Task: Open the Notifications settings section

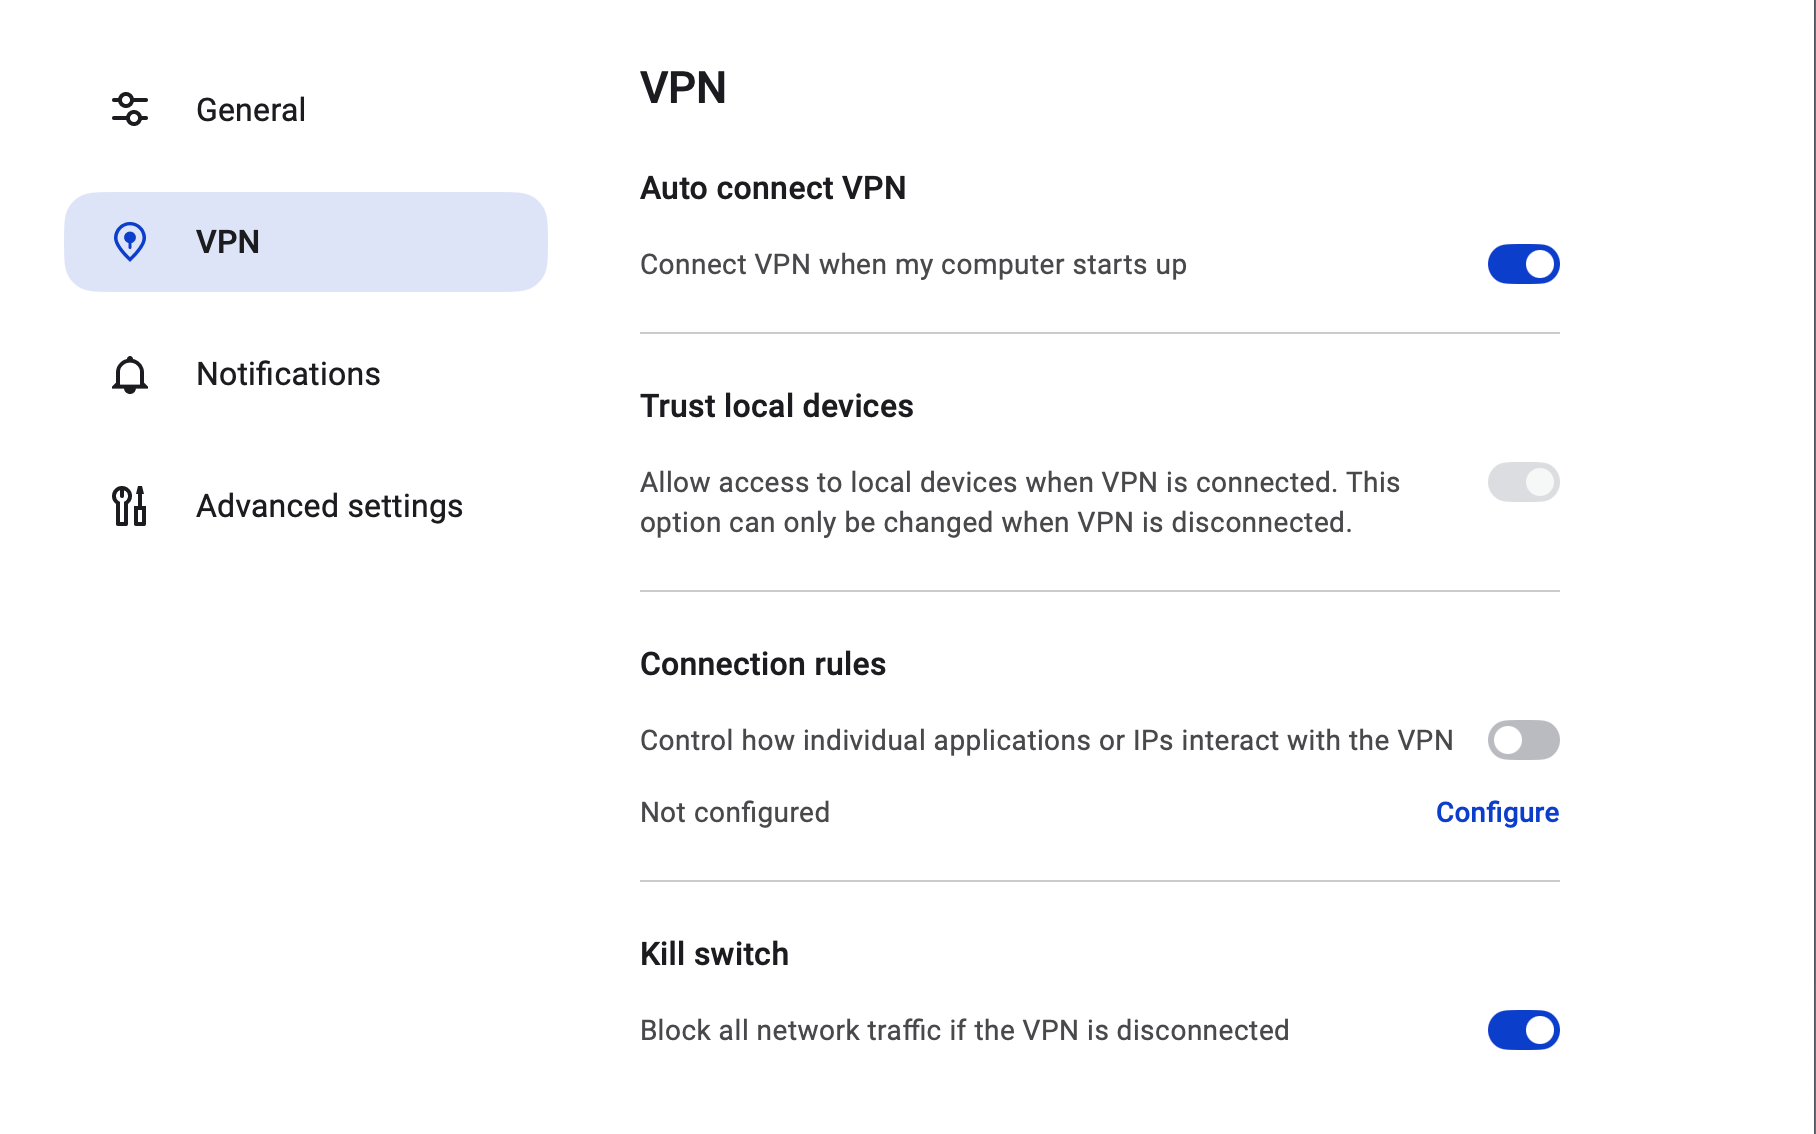Action: (288, 373)
